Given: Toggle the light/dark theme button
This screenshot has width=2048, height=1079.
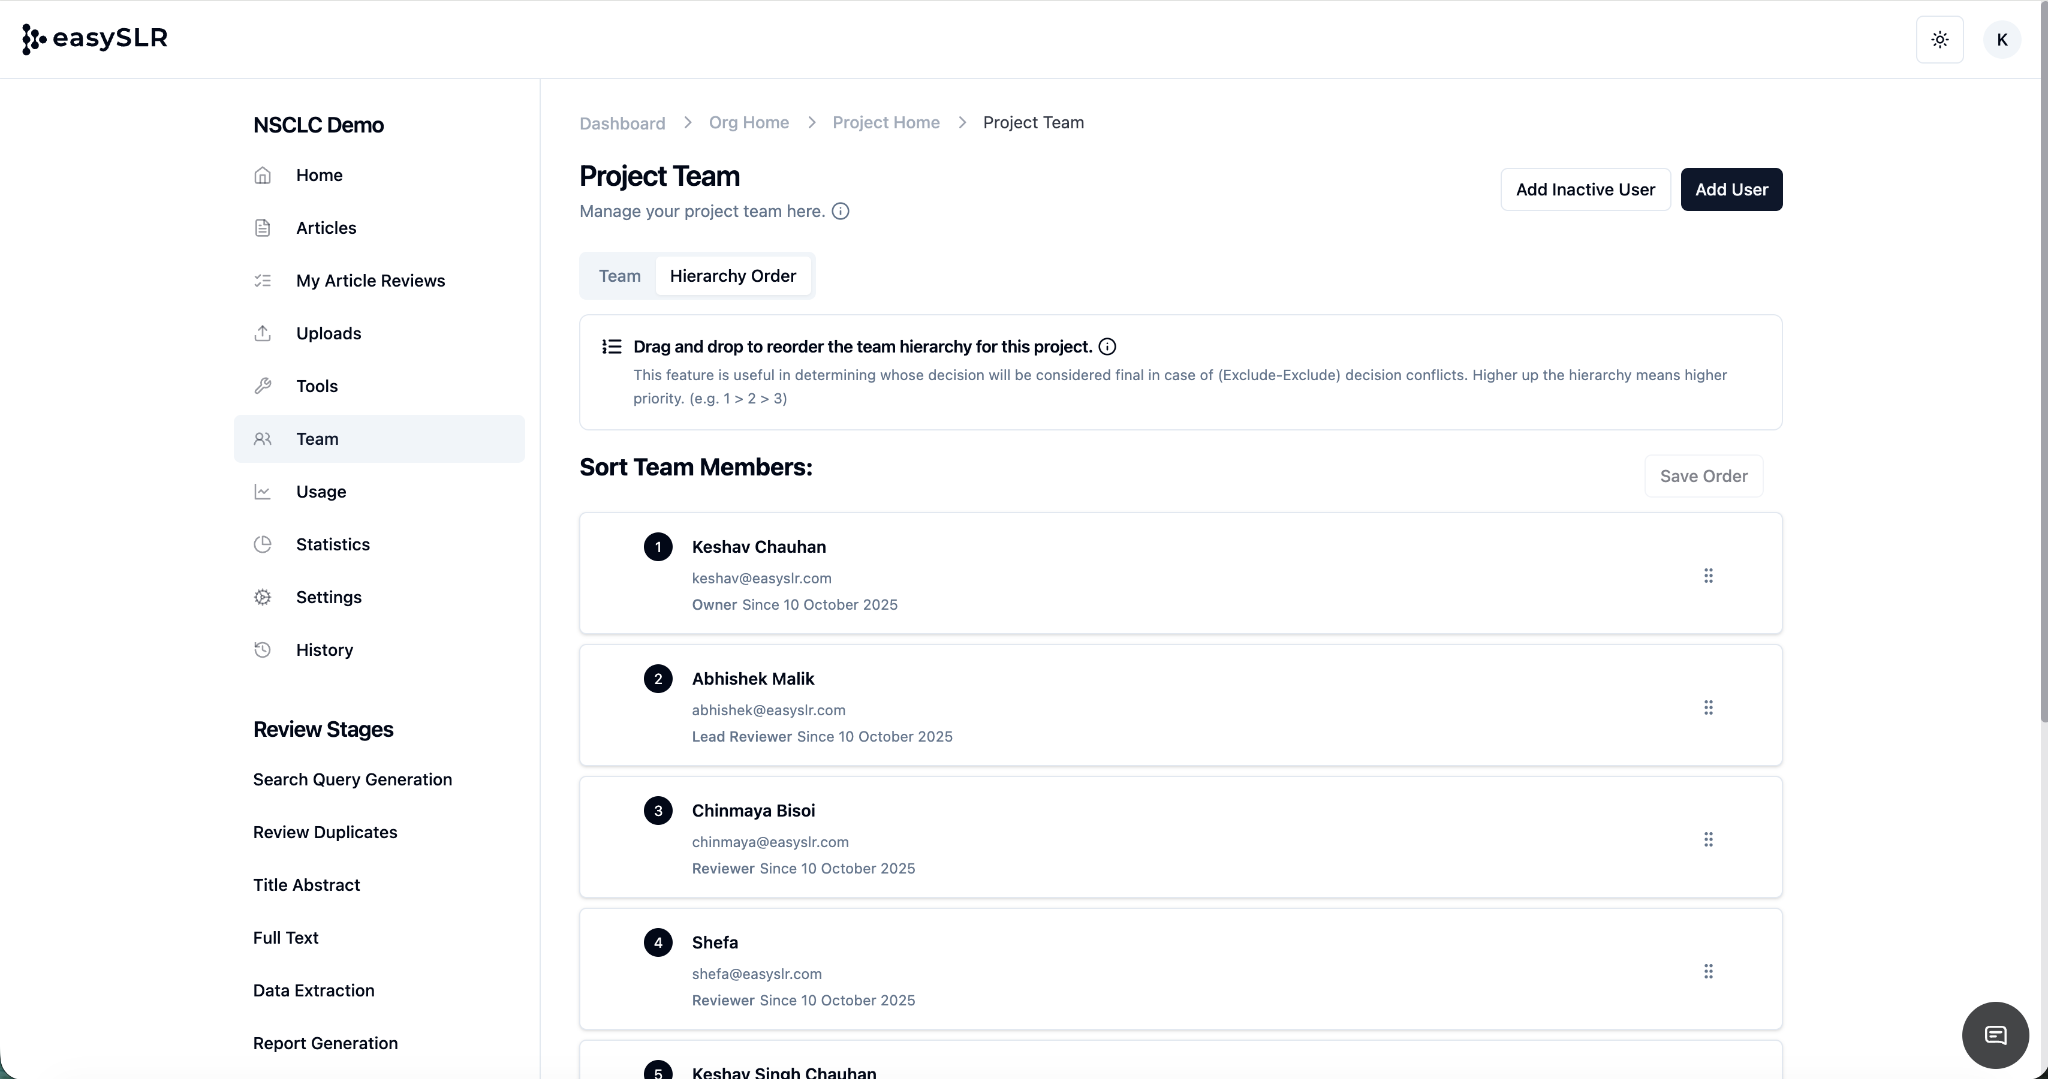Looking at the screenshot, I should pos(1939,40).
